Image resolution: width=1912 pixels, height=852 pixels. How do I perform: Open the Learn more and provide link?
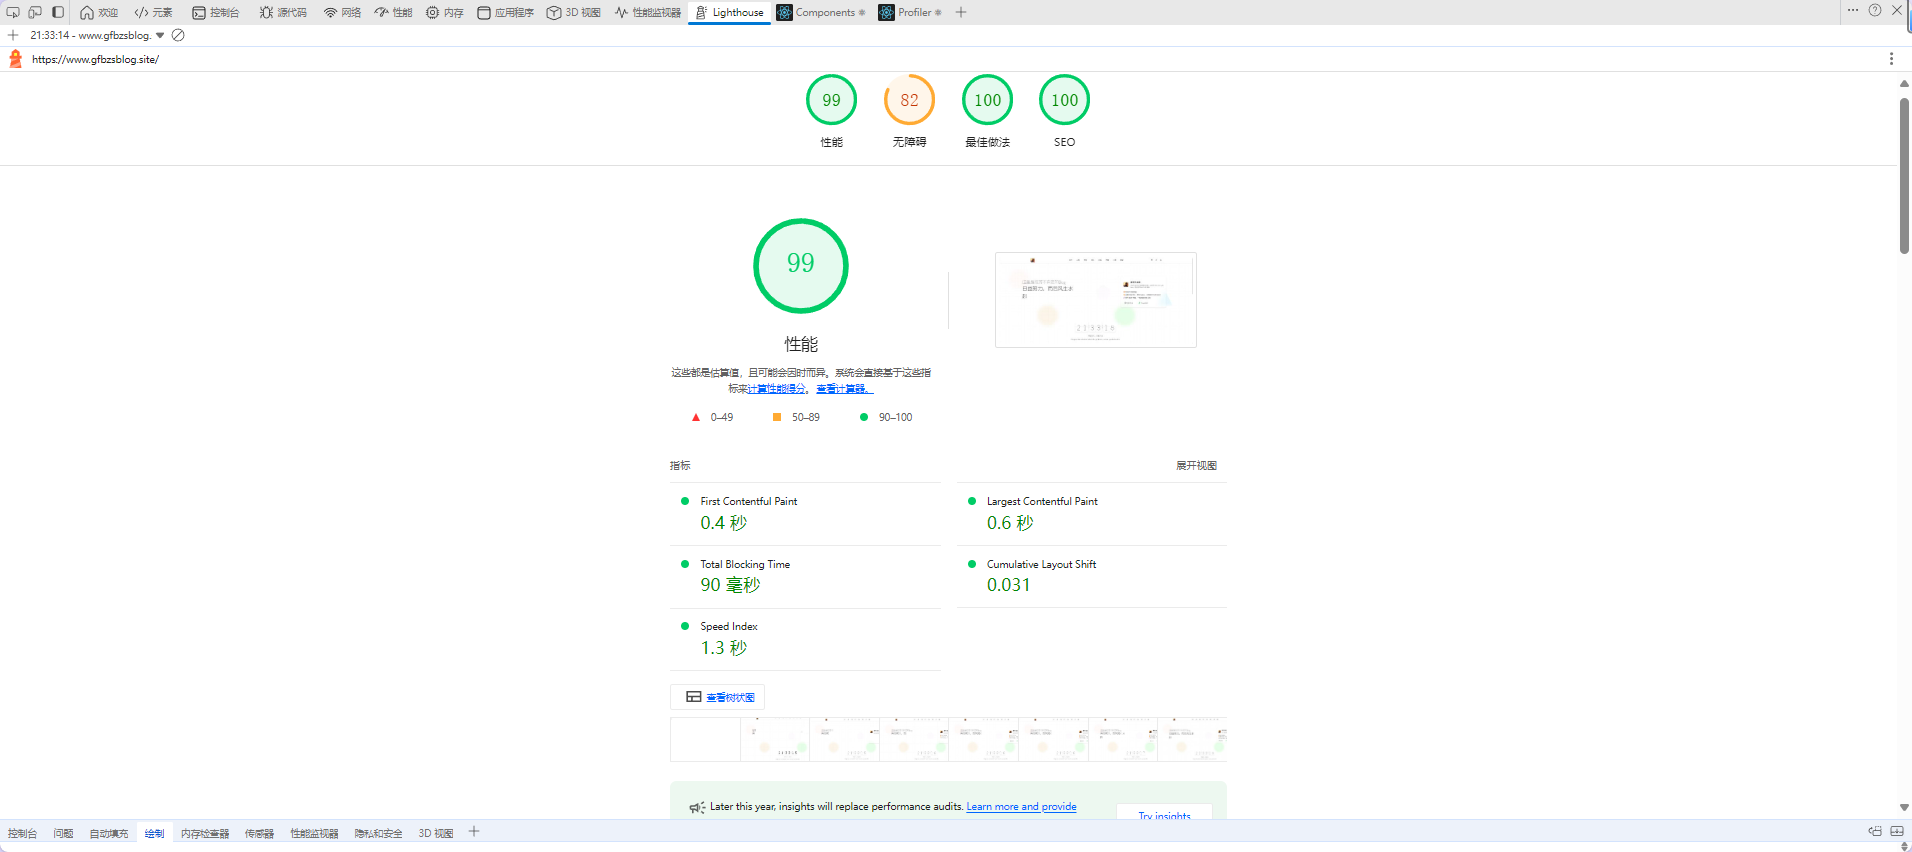[1021, 807]
